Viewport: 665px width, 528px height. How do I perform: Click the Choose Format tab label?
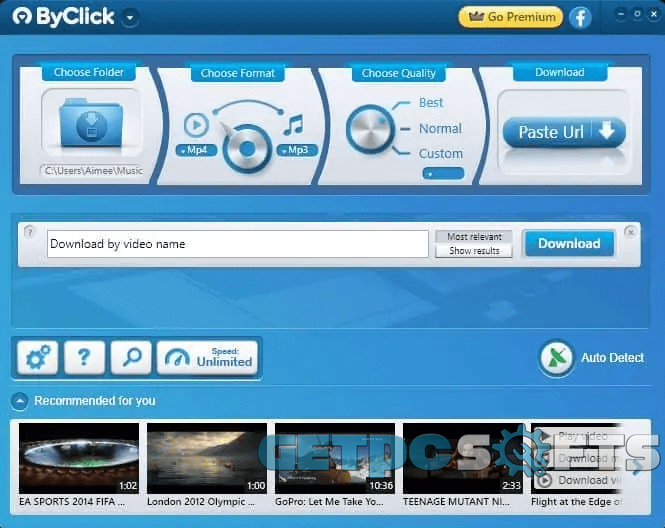(238, 73)
